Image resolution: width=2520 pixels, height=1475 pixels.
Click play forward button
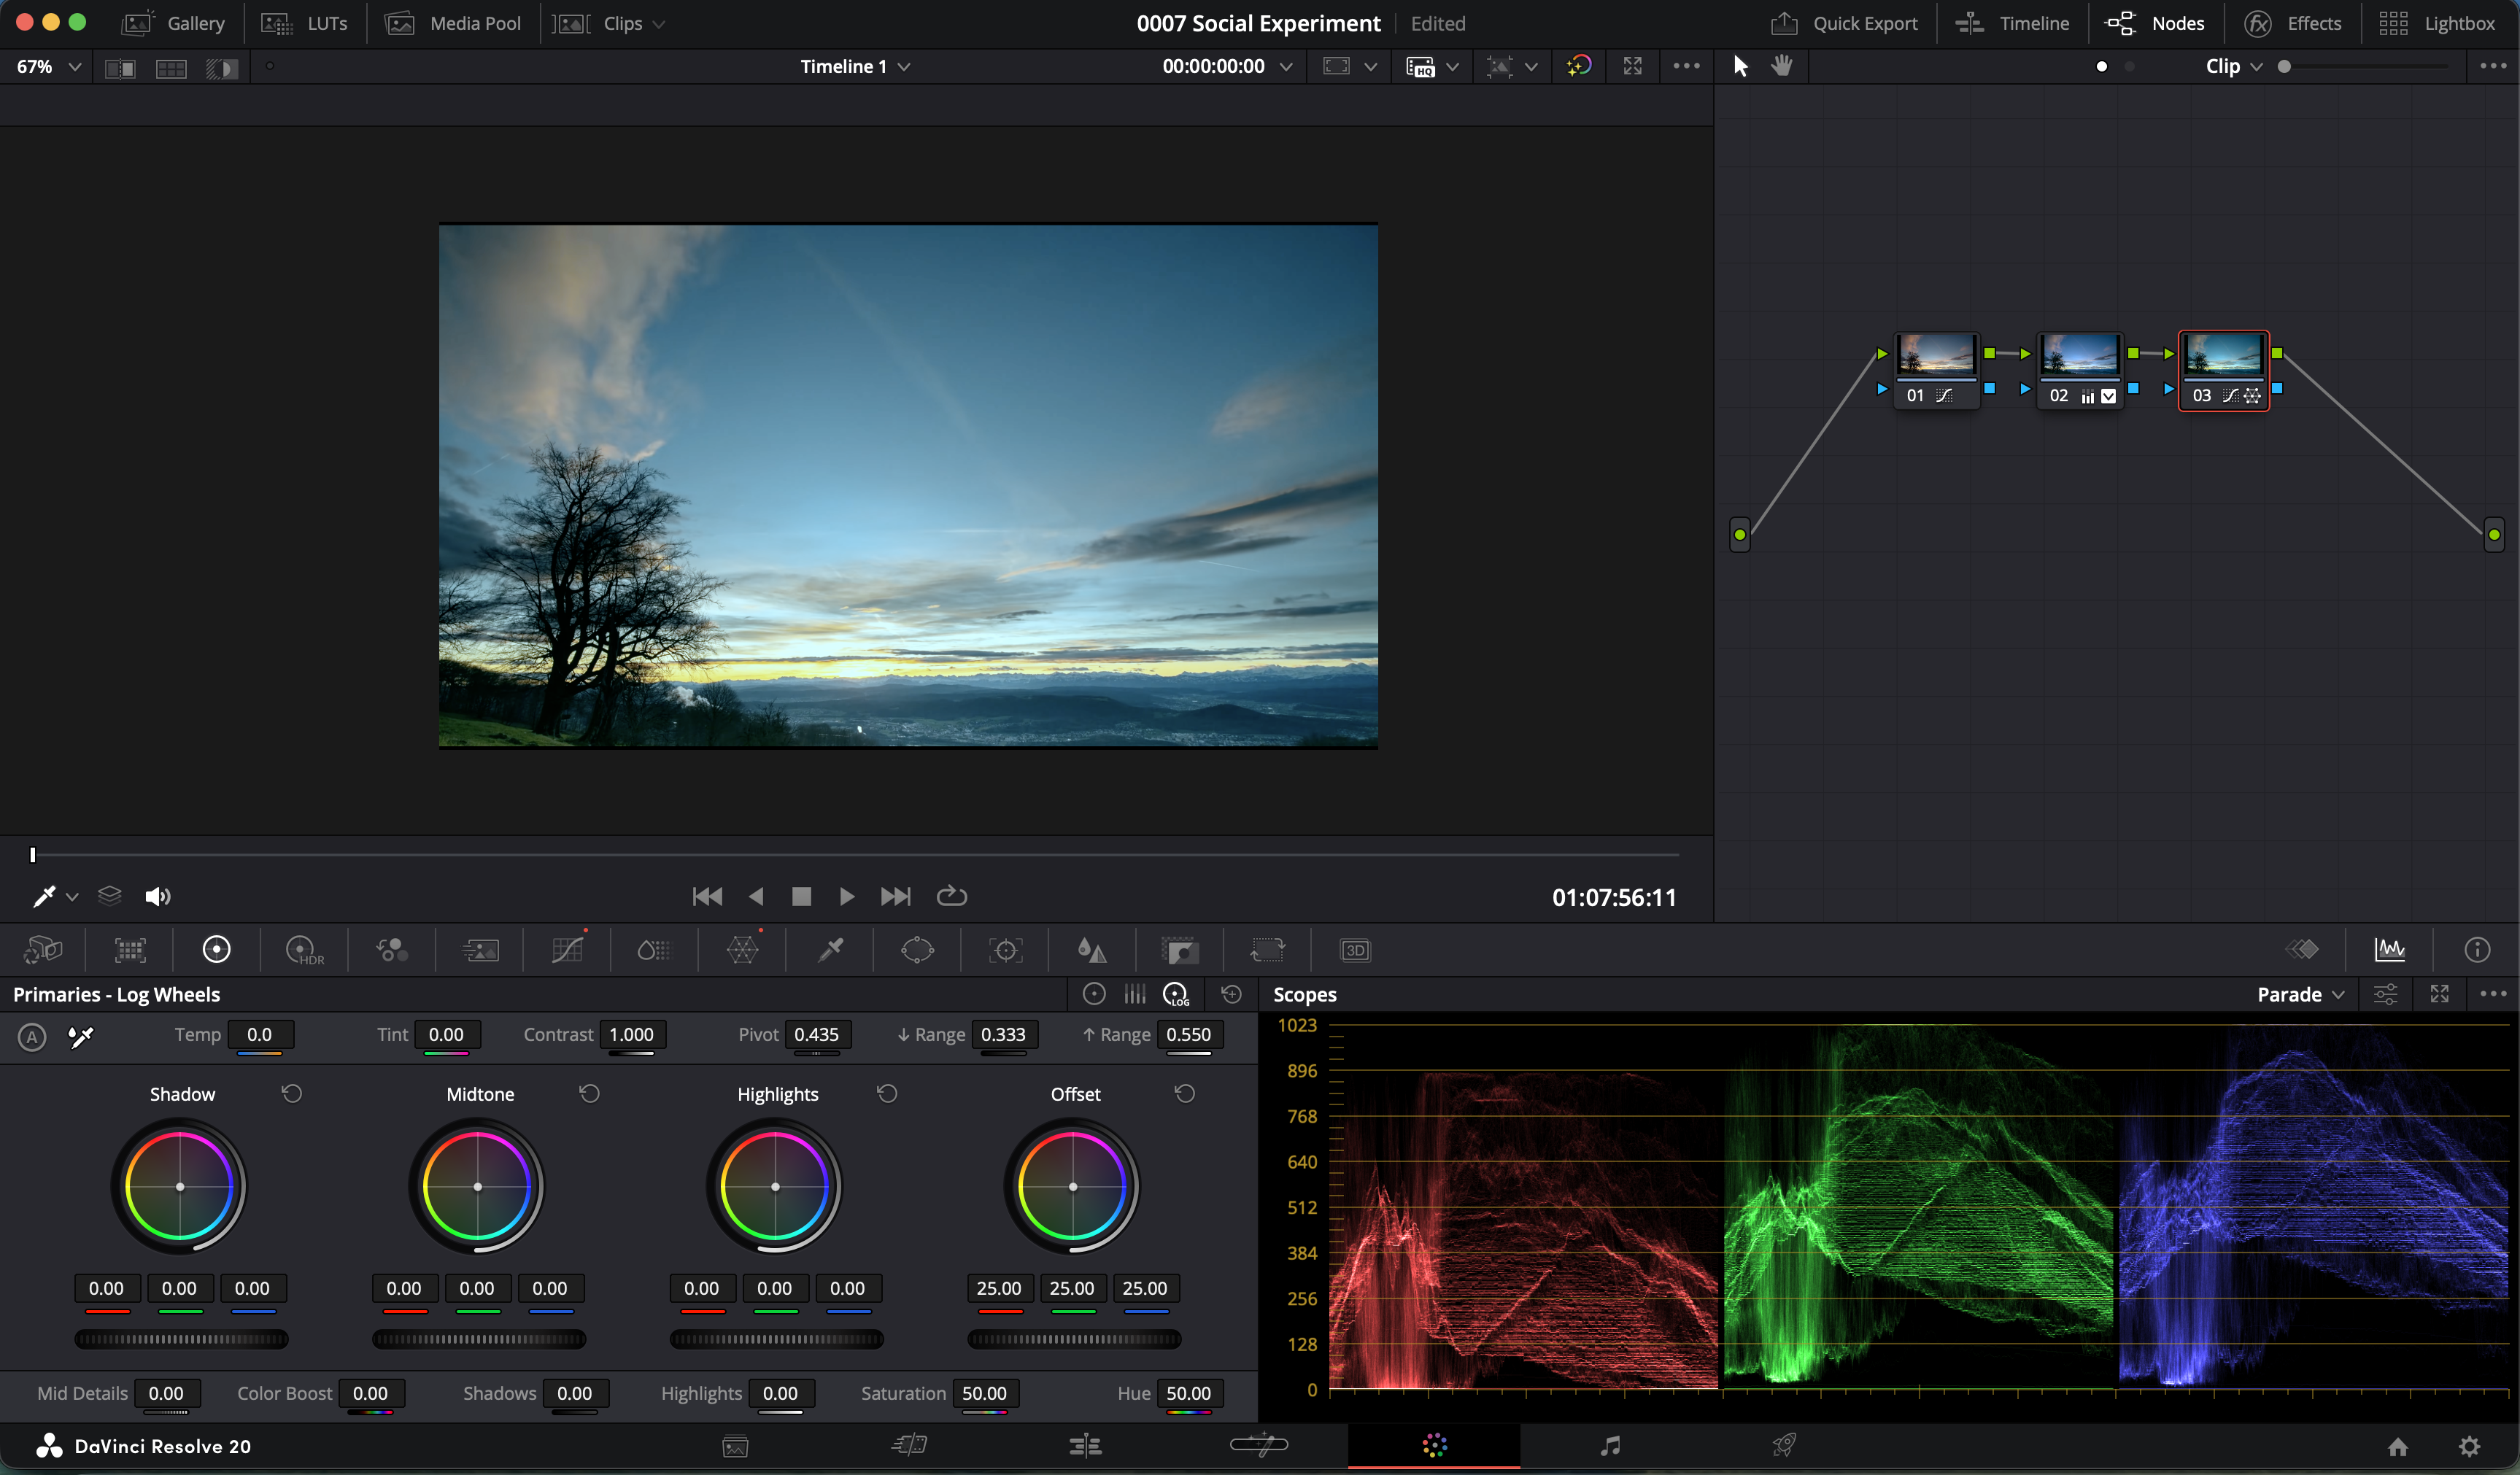point(847,896)
